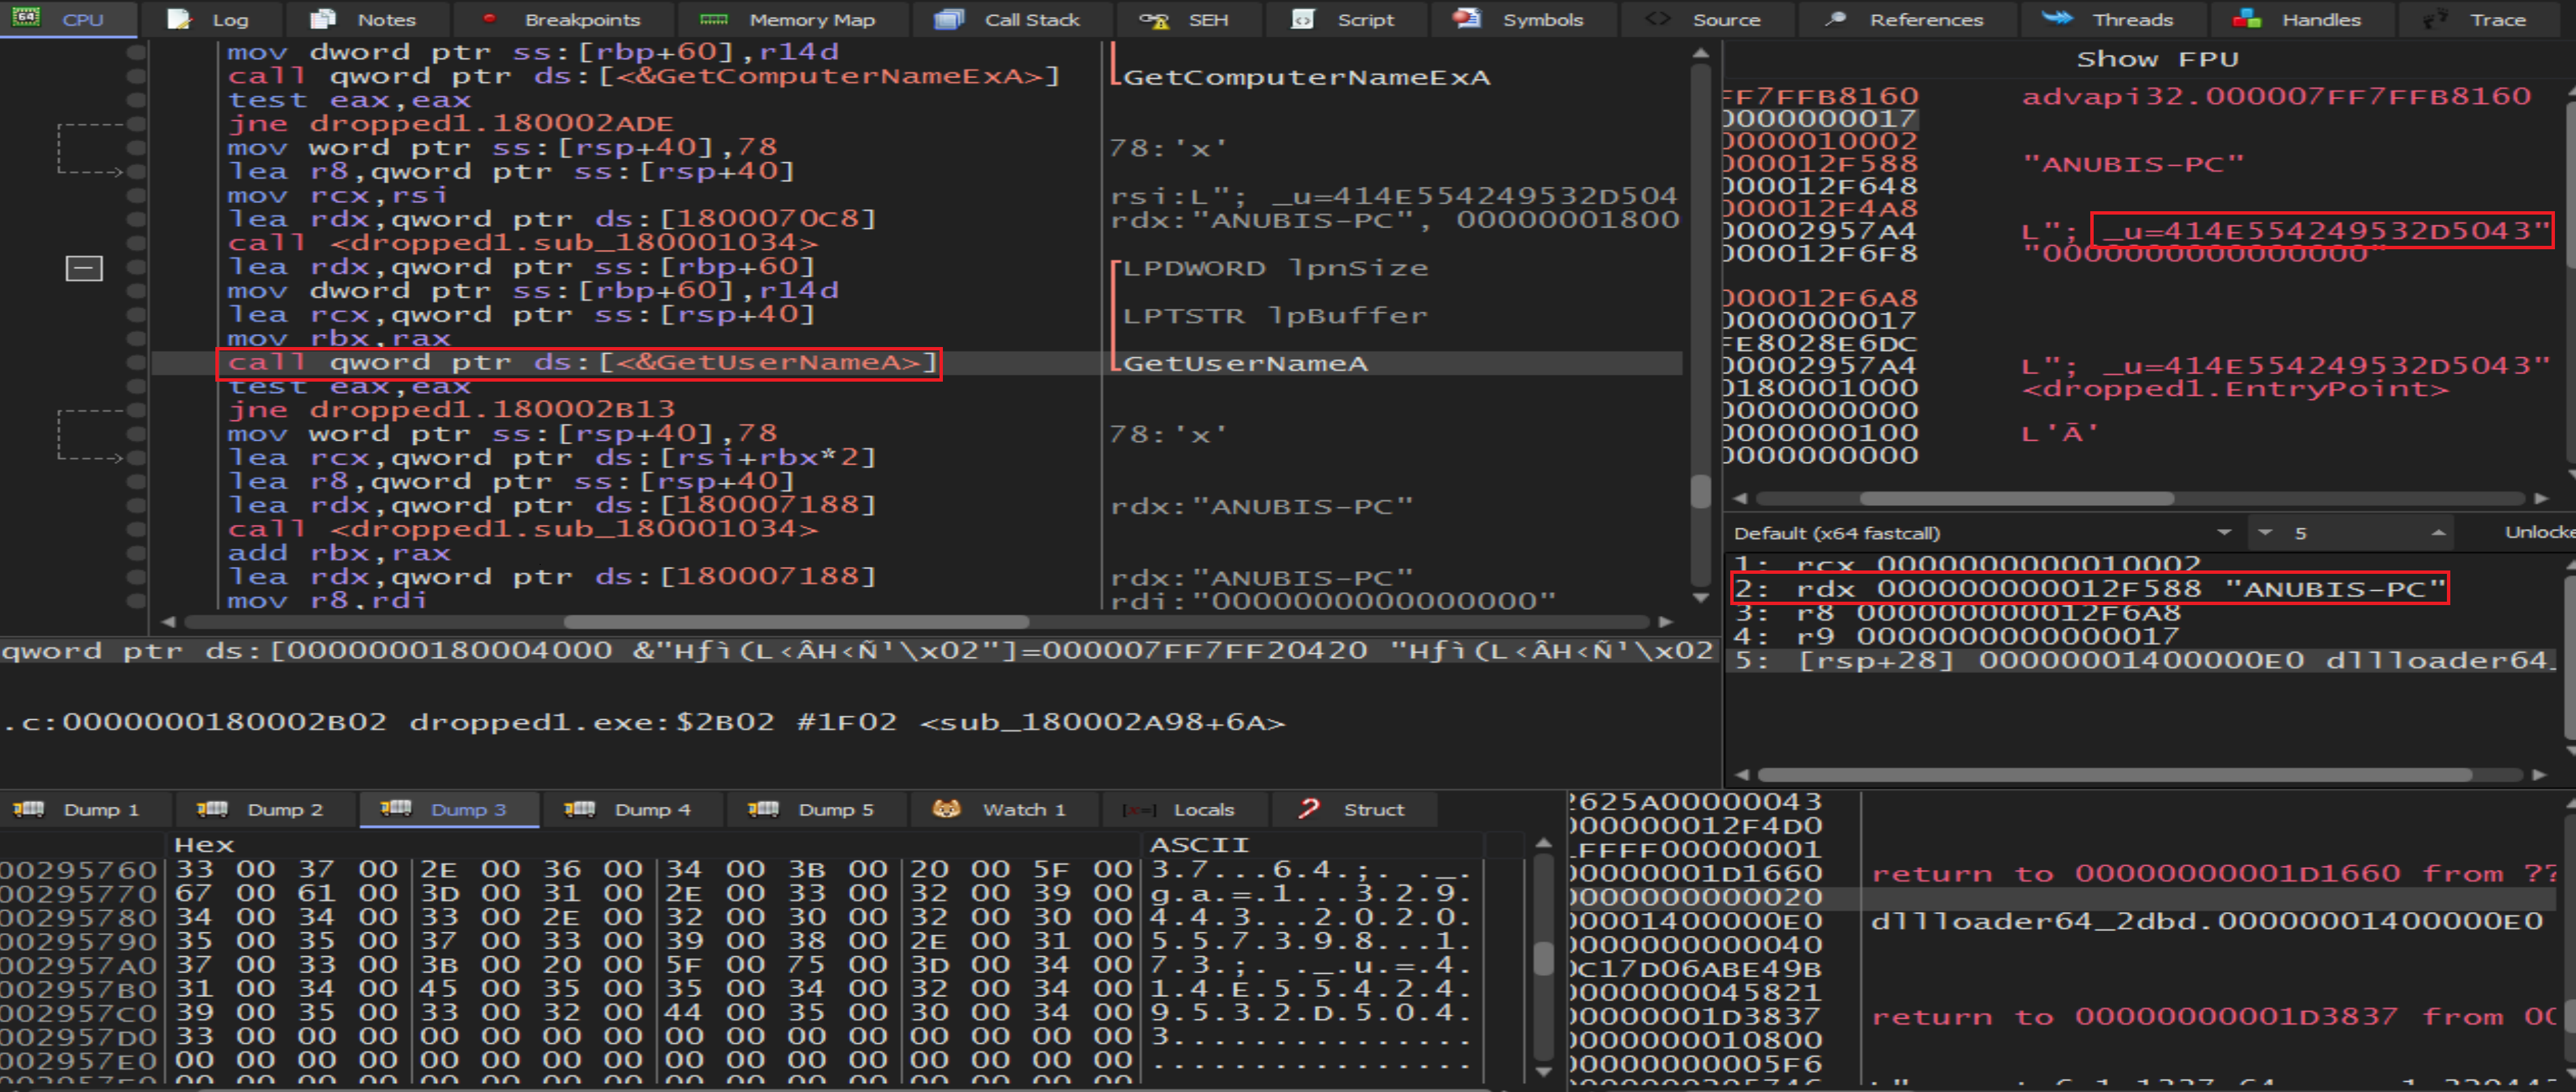Viewport: 2576px width, 1092px height.
Task: Click the Log tab notepad icon
Action: [x=178, y=19]
